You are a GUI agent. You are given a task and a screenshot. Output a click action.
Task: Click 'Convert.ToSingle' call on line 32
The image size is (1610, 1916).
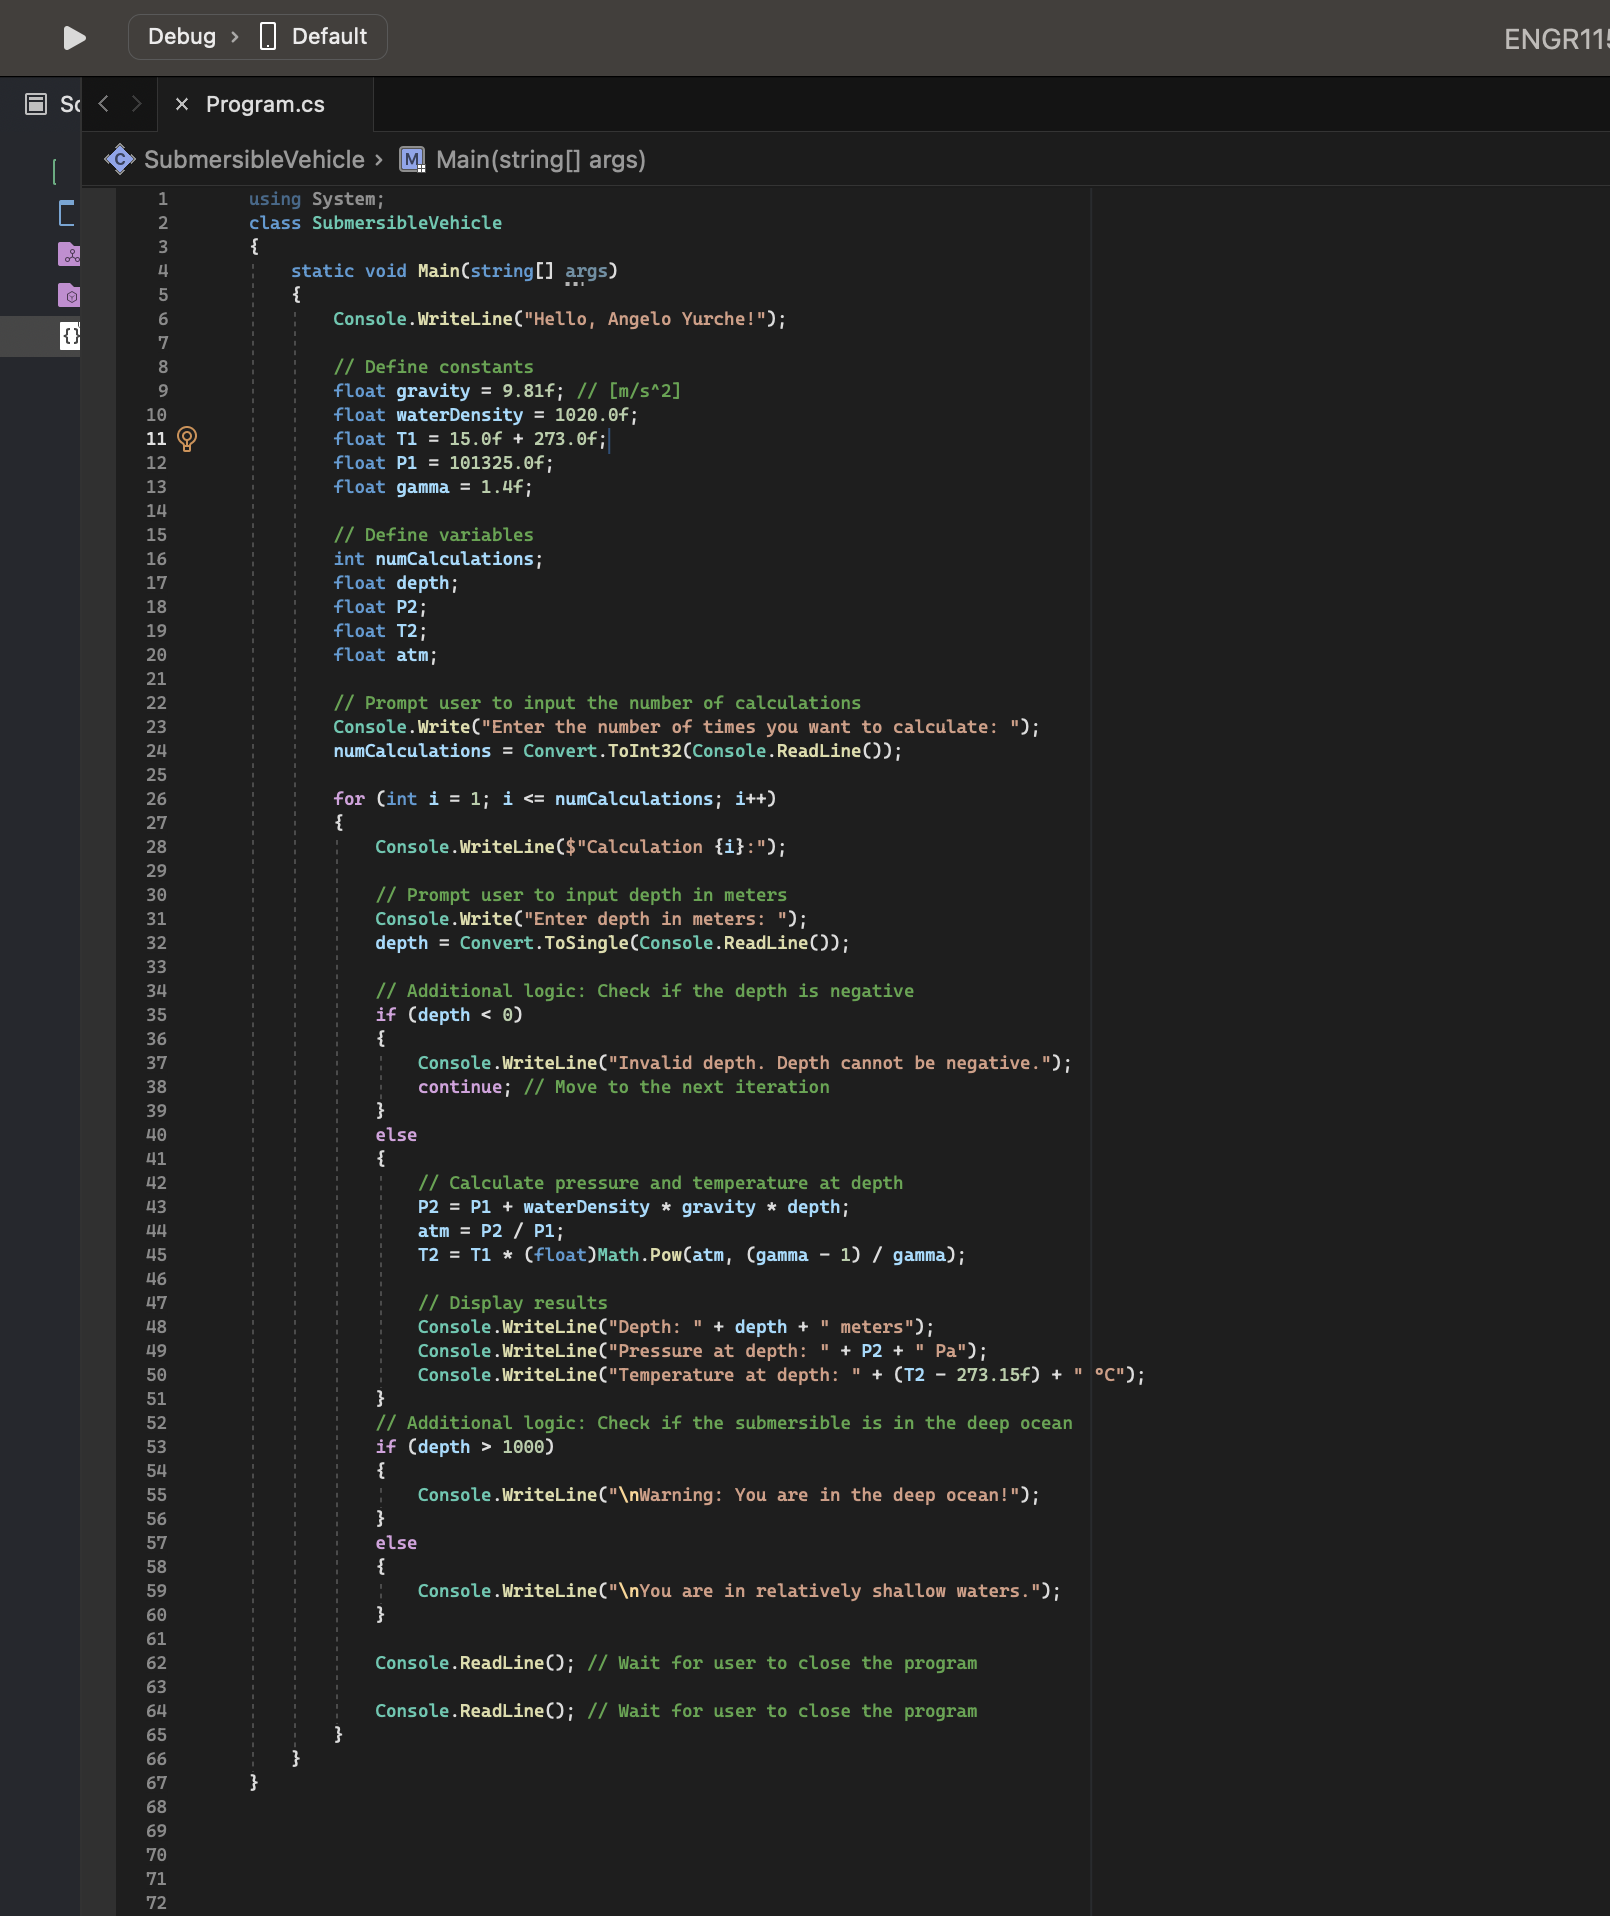pyautogui.click(x=544, y=943)
